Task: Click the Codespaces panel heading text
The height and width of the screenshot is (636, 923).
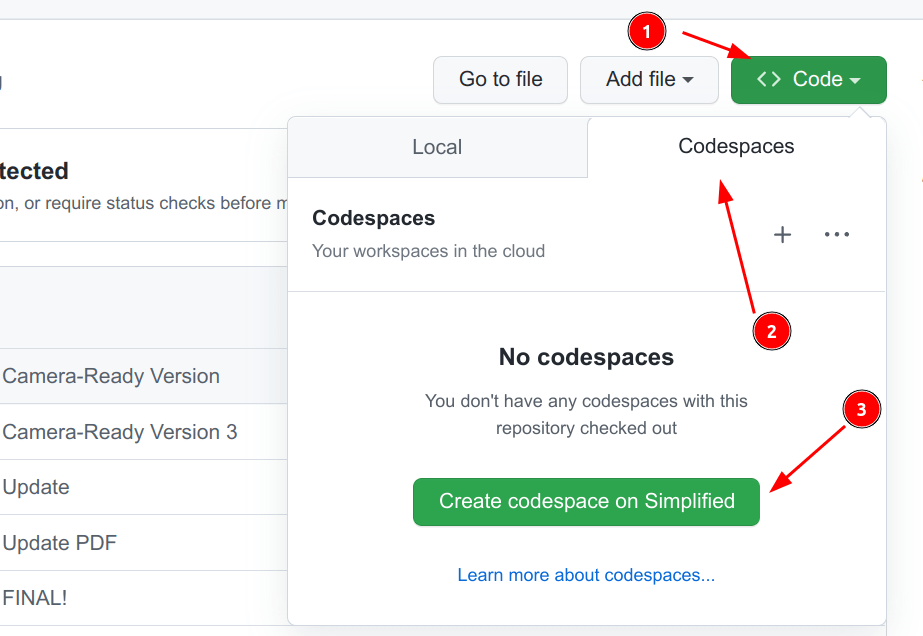Action: click(373, 218)
